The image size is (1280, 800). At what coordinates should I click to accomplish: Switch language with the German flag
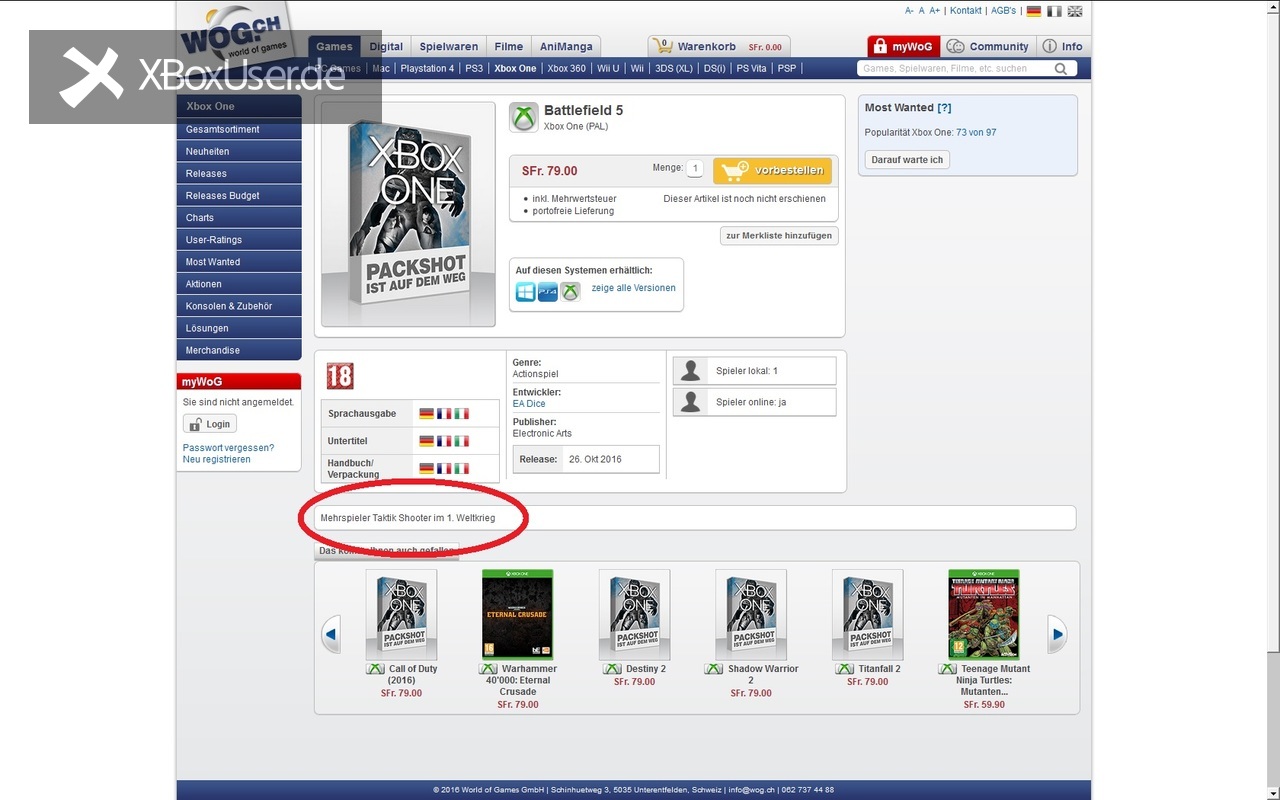pos(1033,11)
